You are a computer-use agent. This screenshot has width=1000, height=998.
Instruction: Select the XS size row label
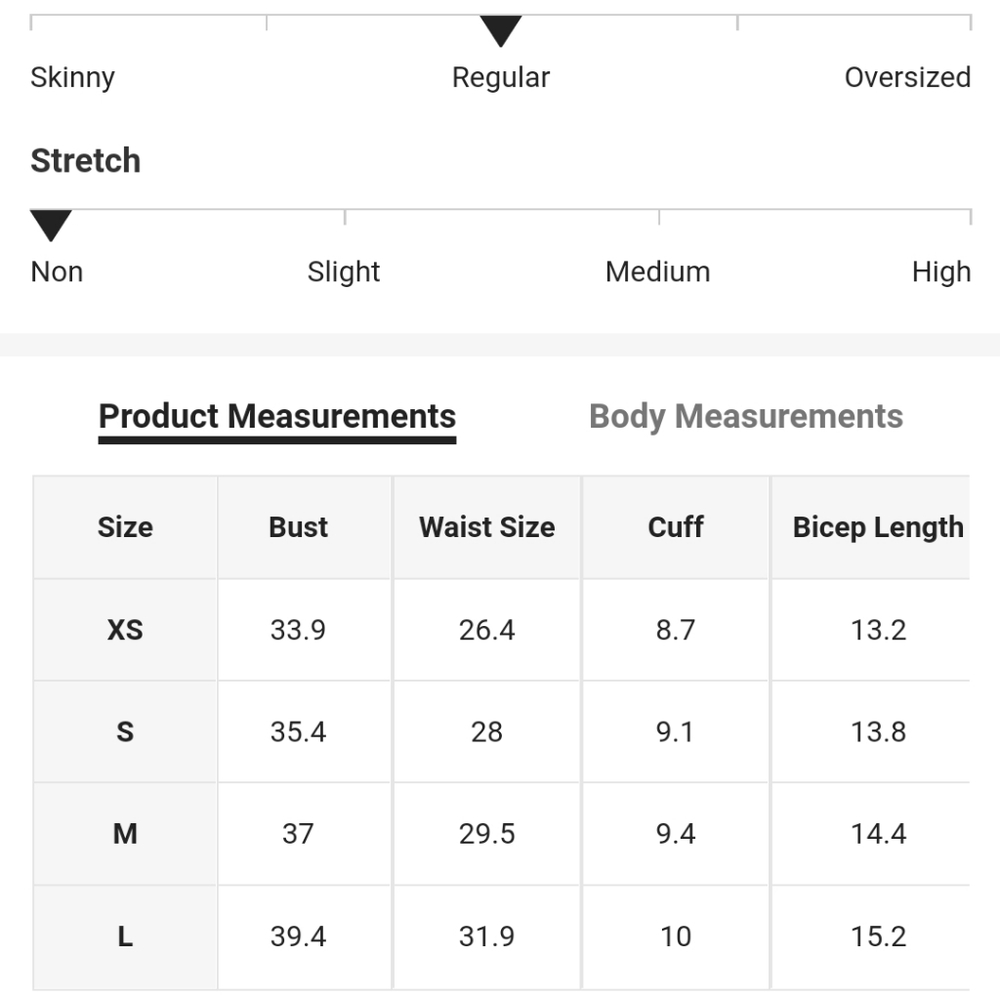(125, 630)
